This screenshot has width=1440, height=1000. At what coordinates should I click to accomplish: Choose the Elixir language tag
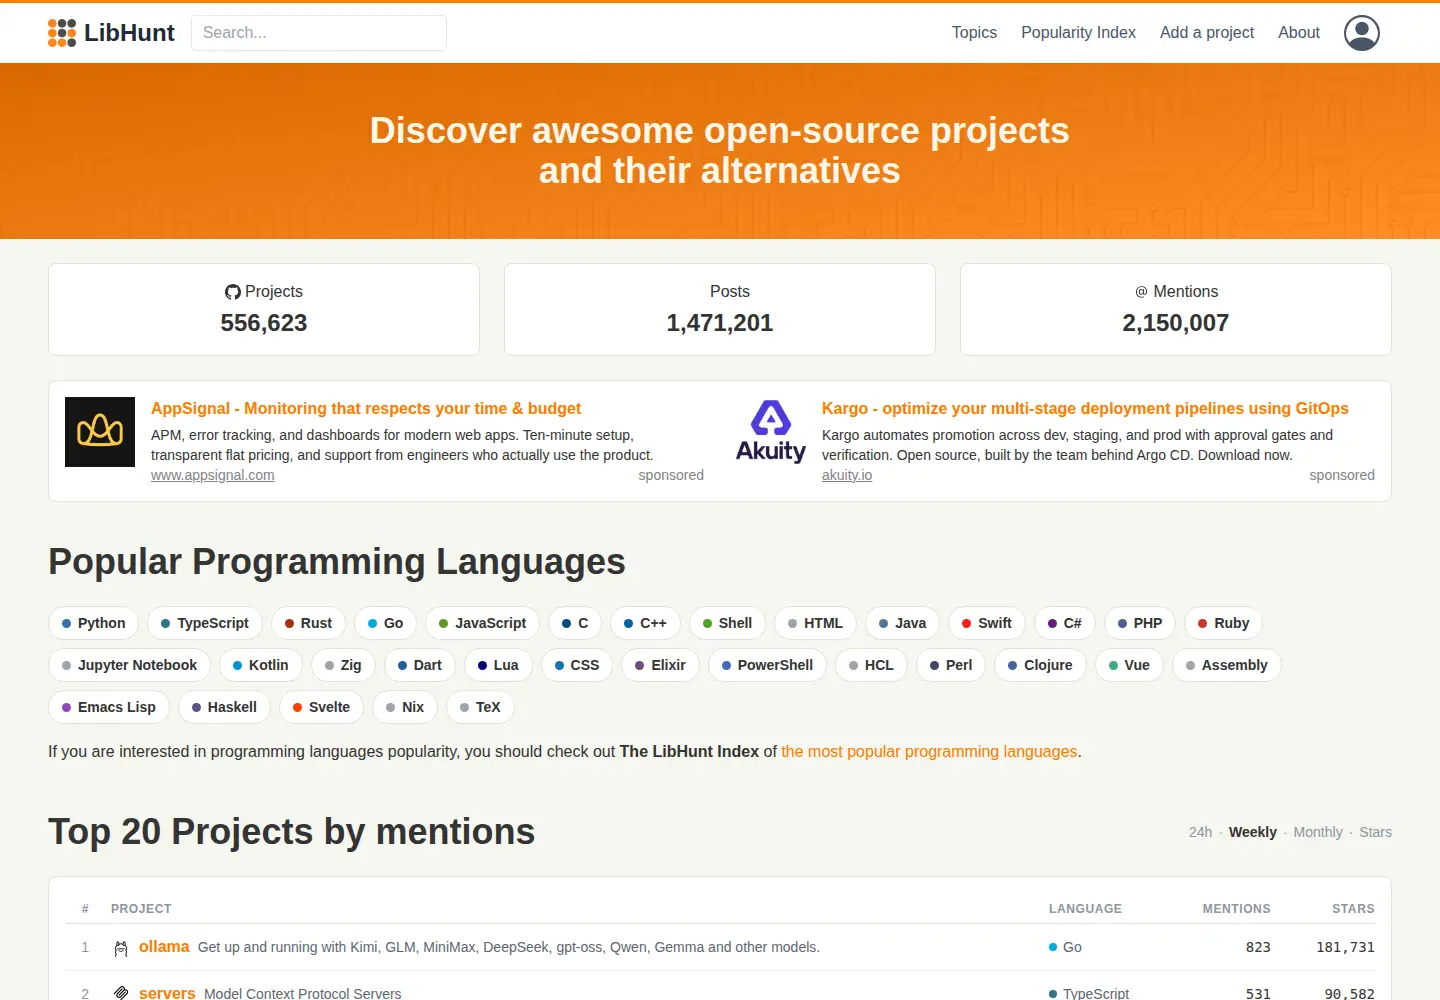tap(660, 665)
